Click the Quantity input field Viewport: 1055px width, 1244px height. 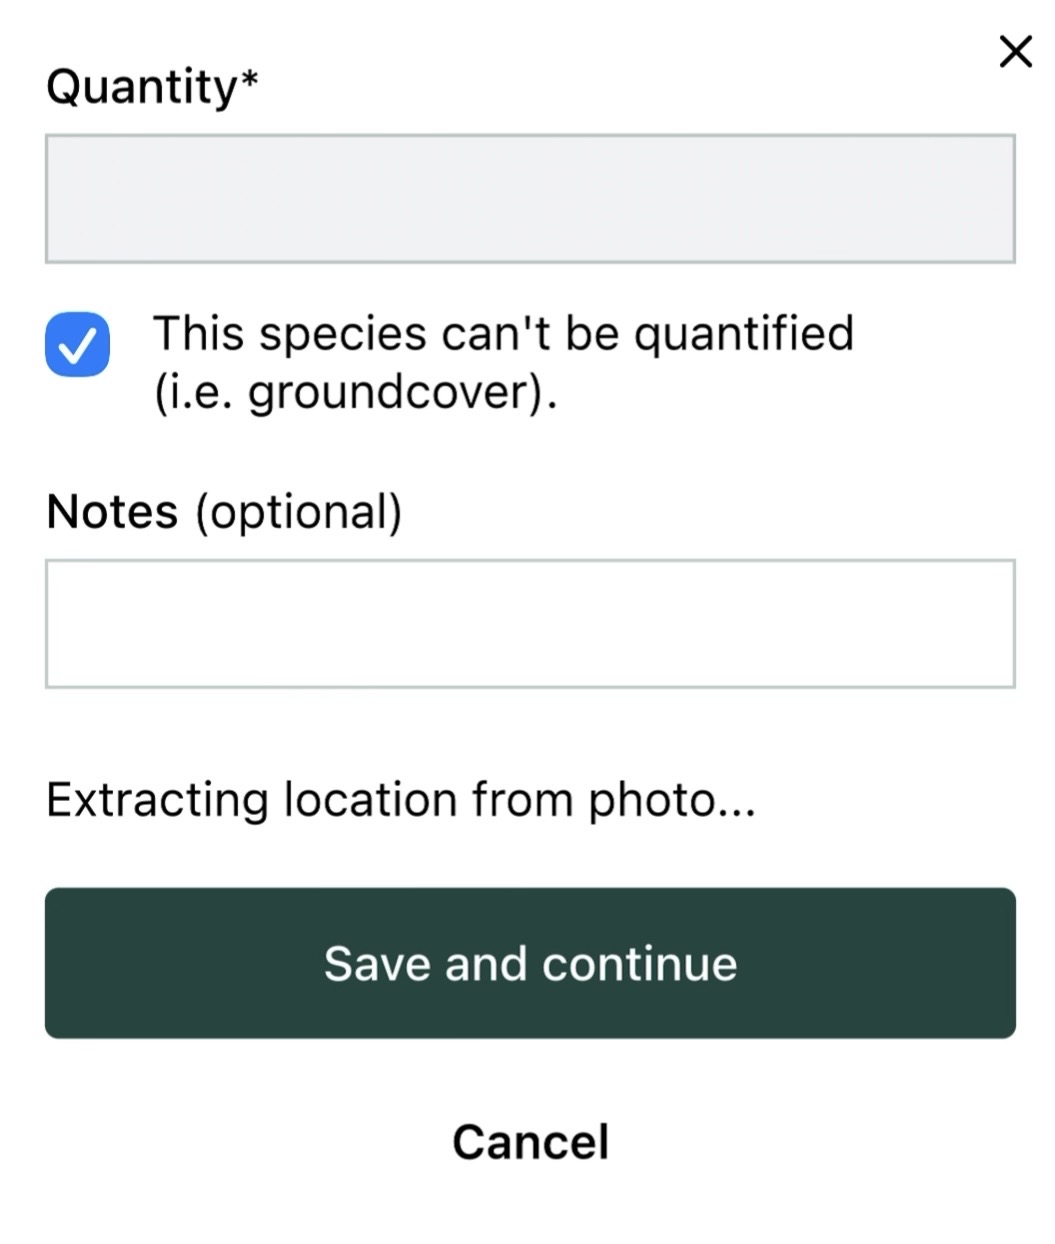pyautogui.click(x=530, y=199)
